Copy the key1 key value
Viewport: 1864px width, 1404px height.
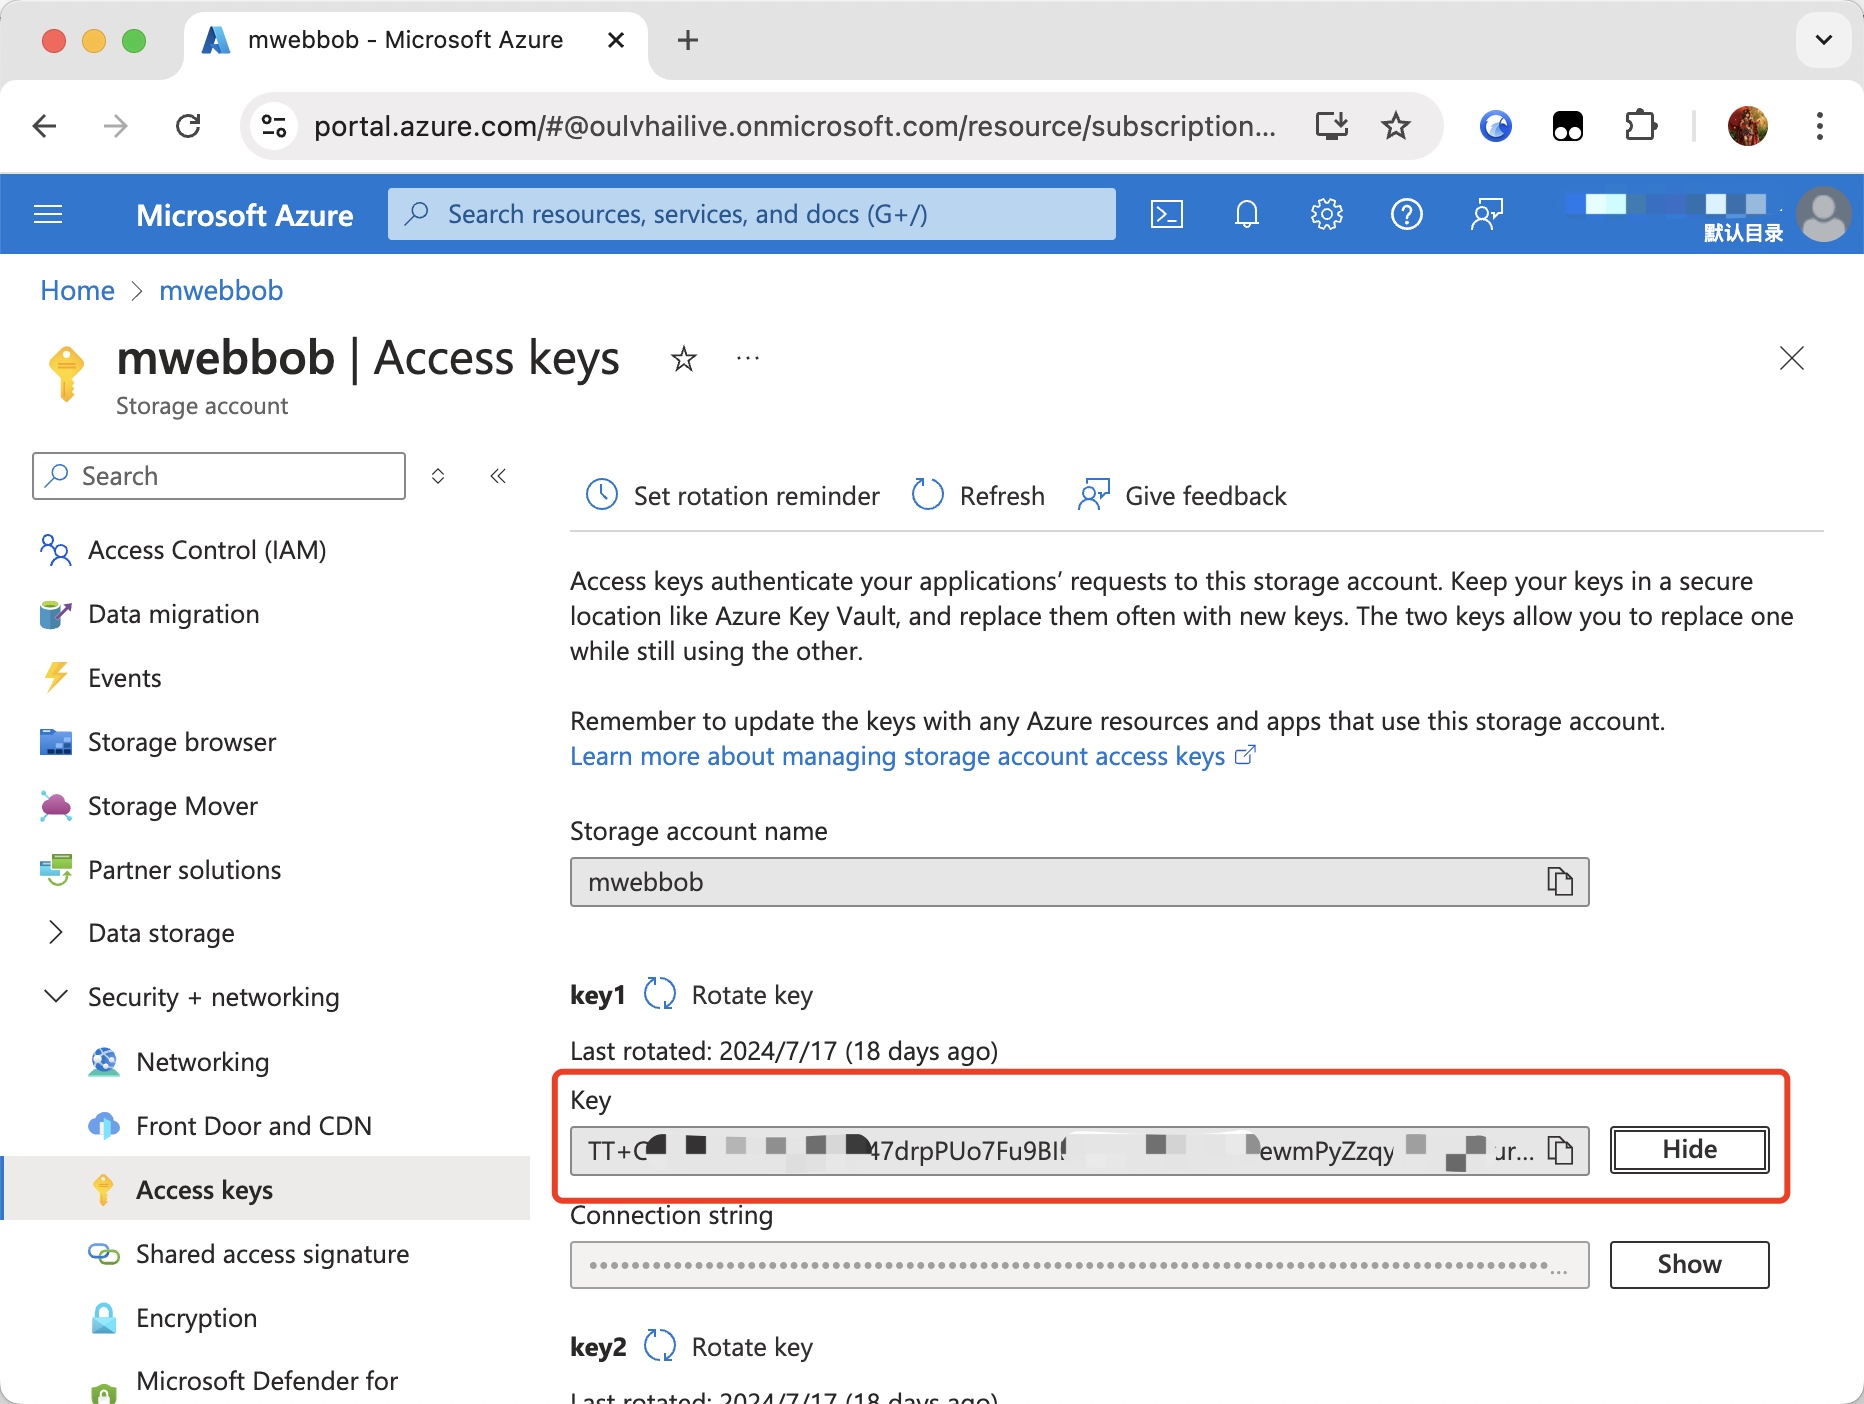tap(1559, 1151)
